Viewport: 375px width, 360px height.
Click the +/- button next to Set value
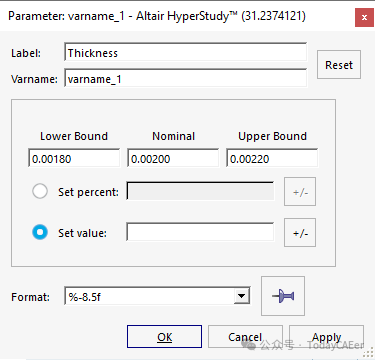(x=300, y=233)
